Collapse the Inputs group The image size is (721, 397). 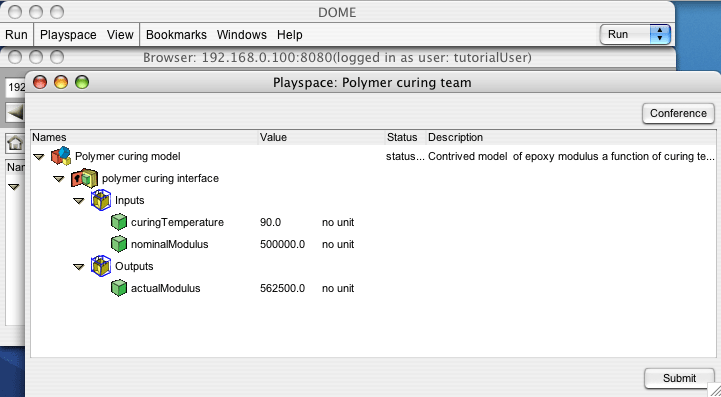click(x=79, y=201)
